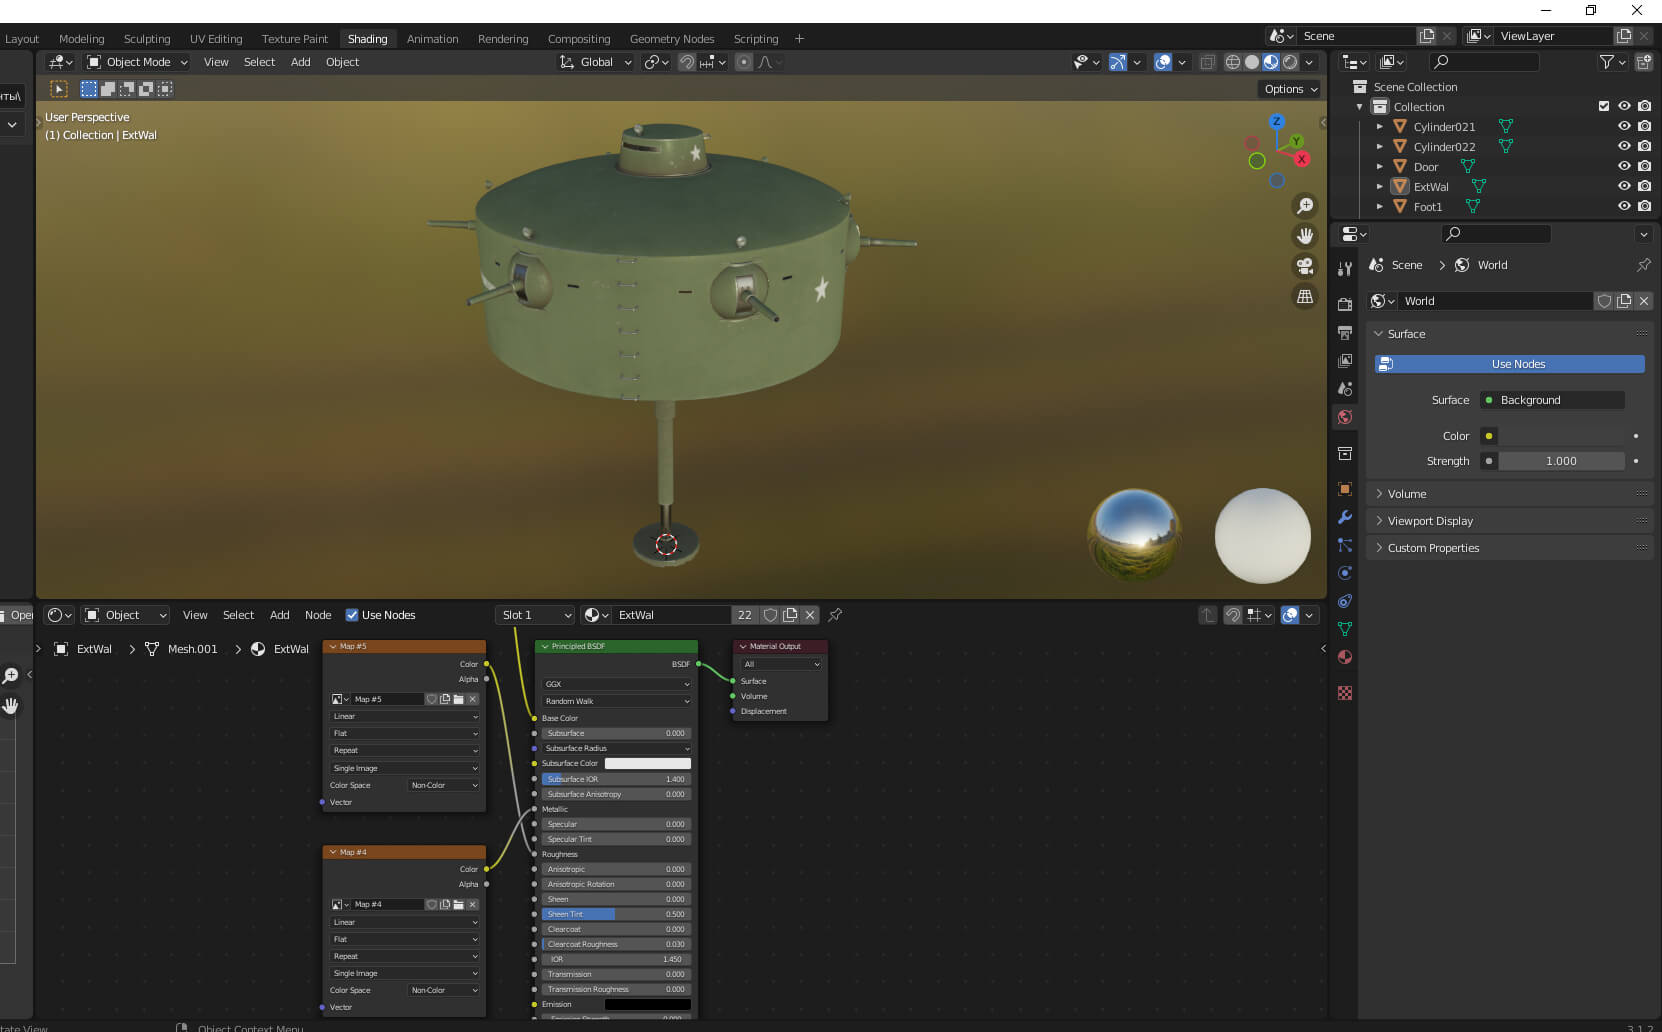Open the Material properties tab icon
The width and height of the screenshot is (1662, 1032).
tap(1345, 657)
